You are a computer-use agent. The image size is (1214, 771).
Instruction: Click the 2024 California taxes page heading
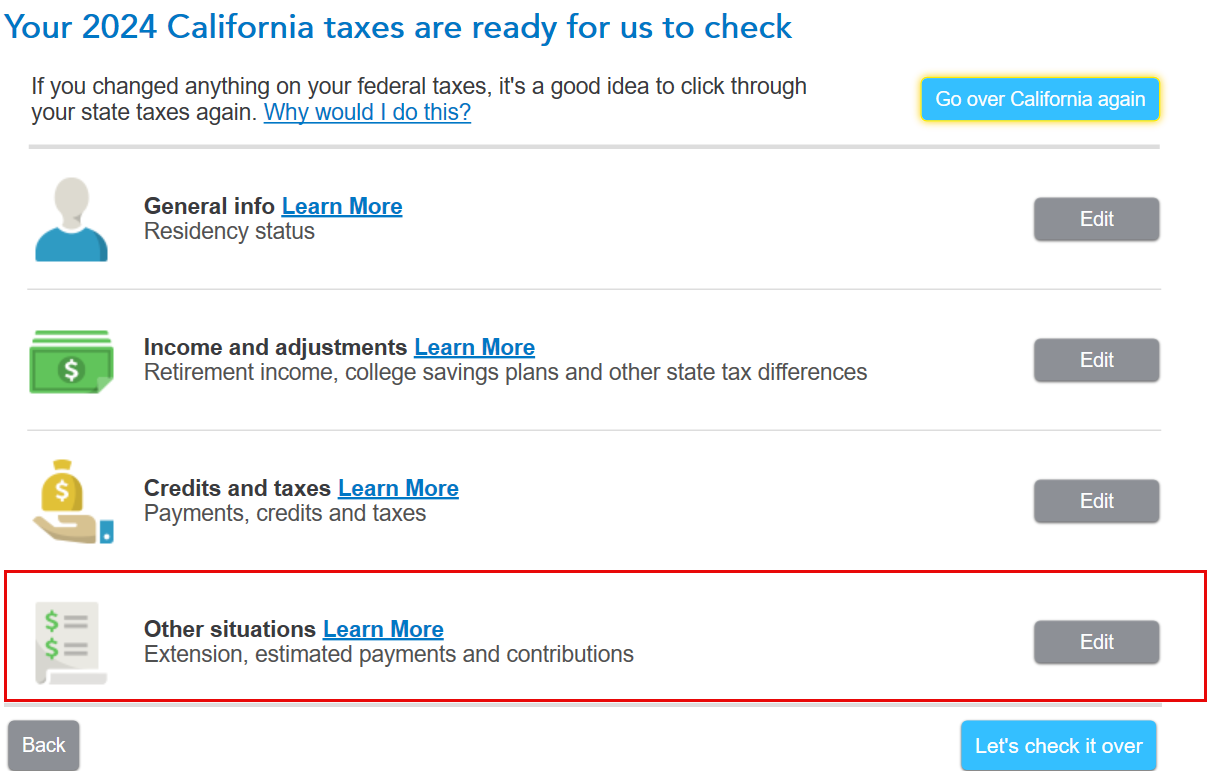(x=398, y=27)
